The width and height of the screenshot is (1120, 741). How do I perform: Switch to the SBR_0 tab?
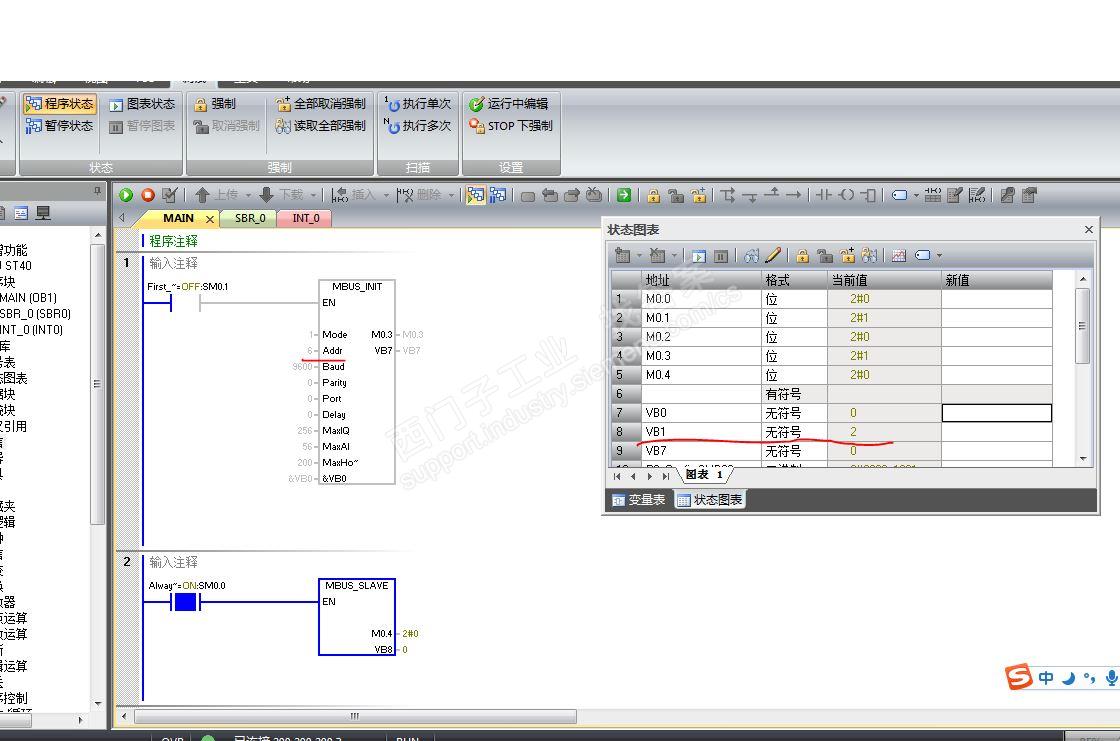[250, 218]
